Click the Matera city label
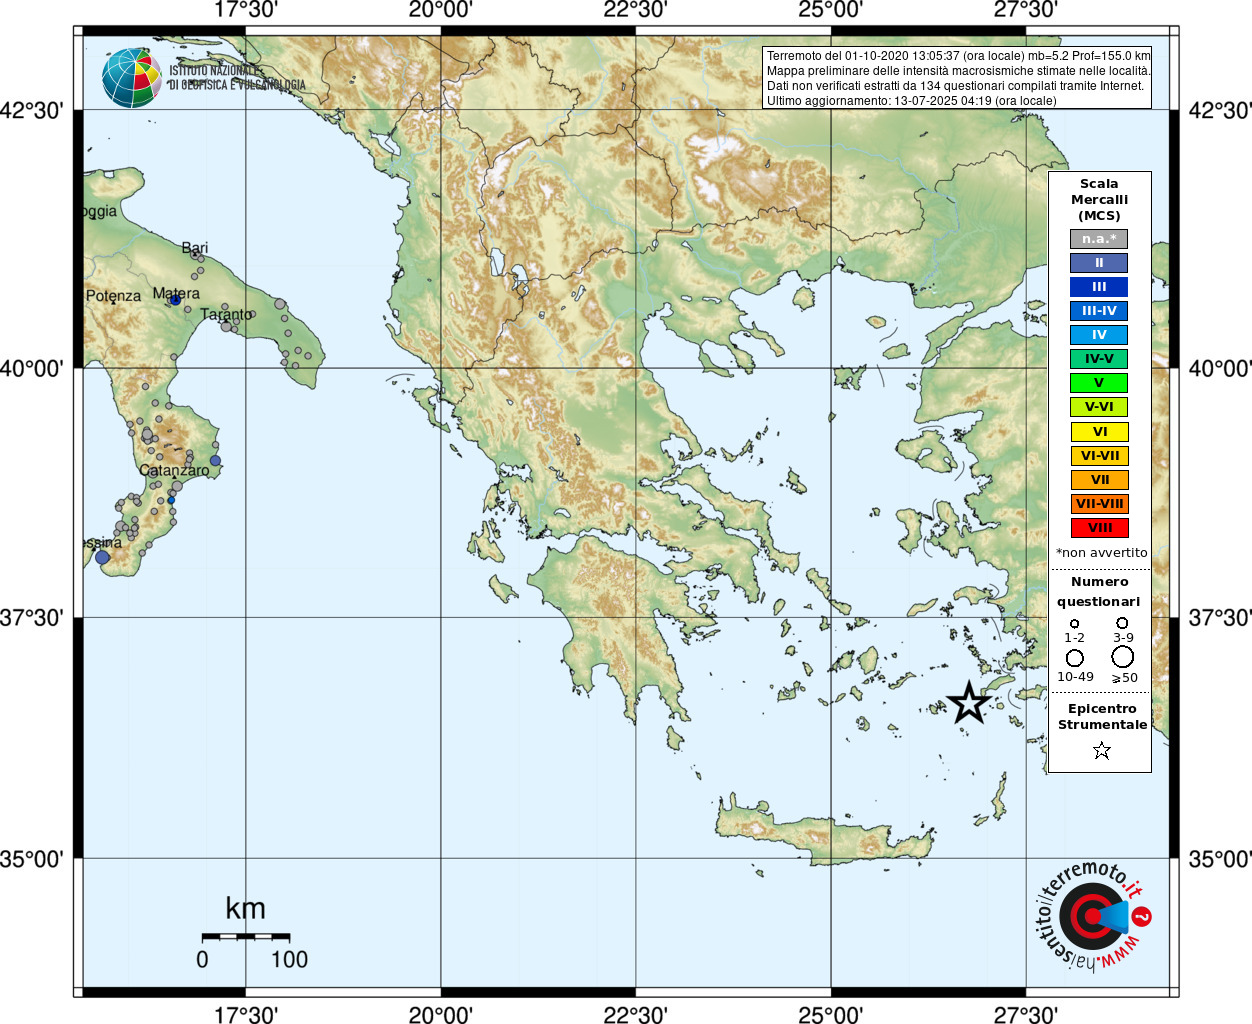 (x=176, y=293)
